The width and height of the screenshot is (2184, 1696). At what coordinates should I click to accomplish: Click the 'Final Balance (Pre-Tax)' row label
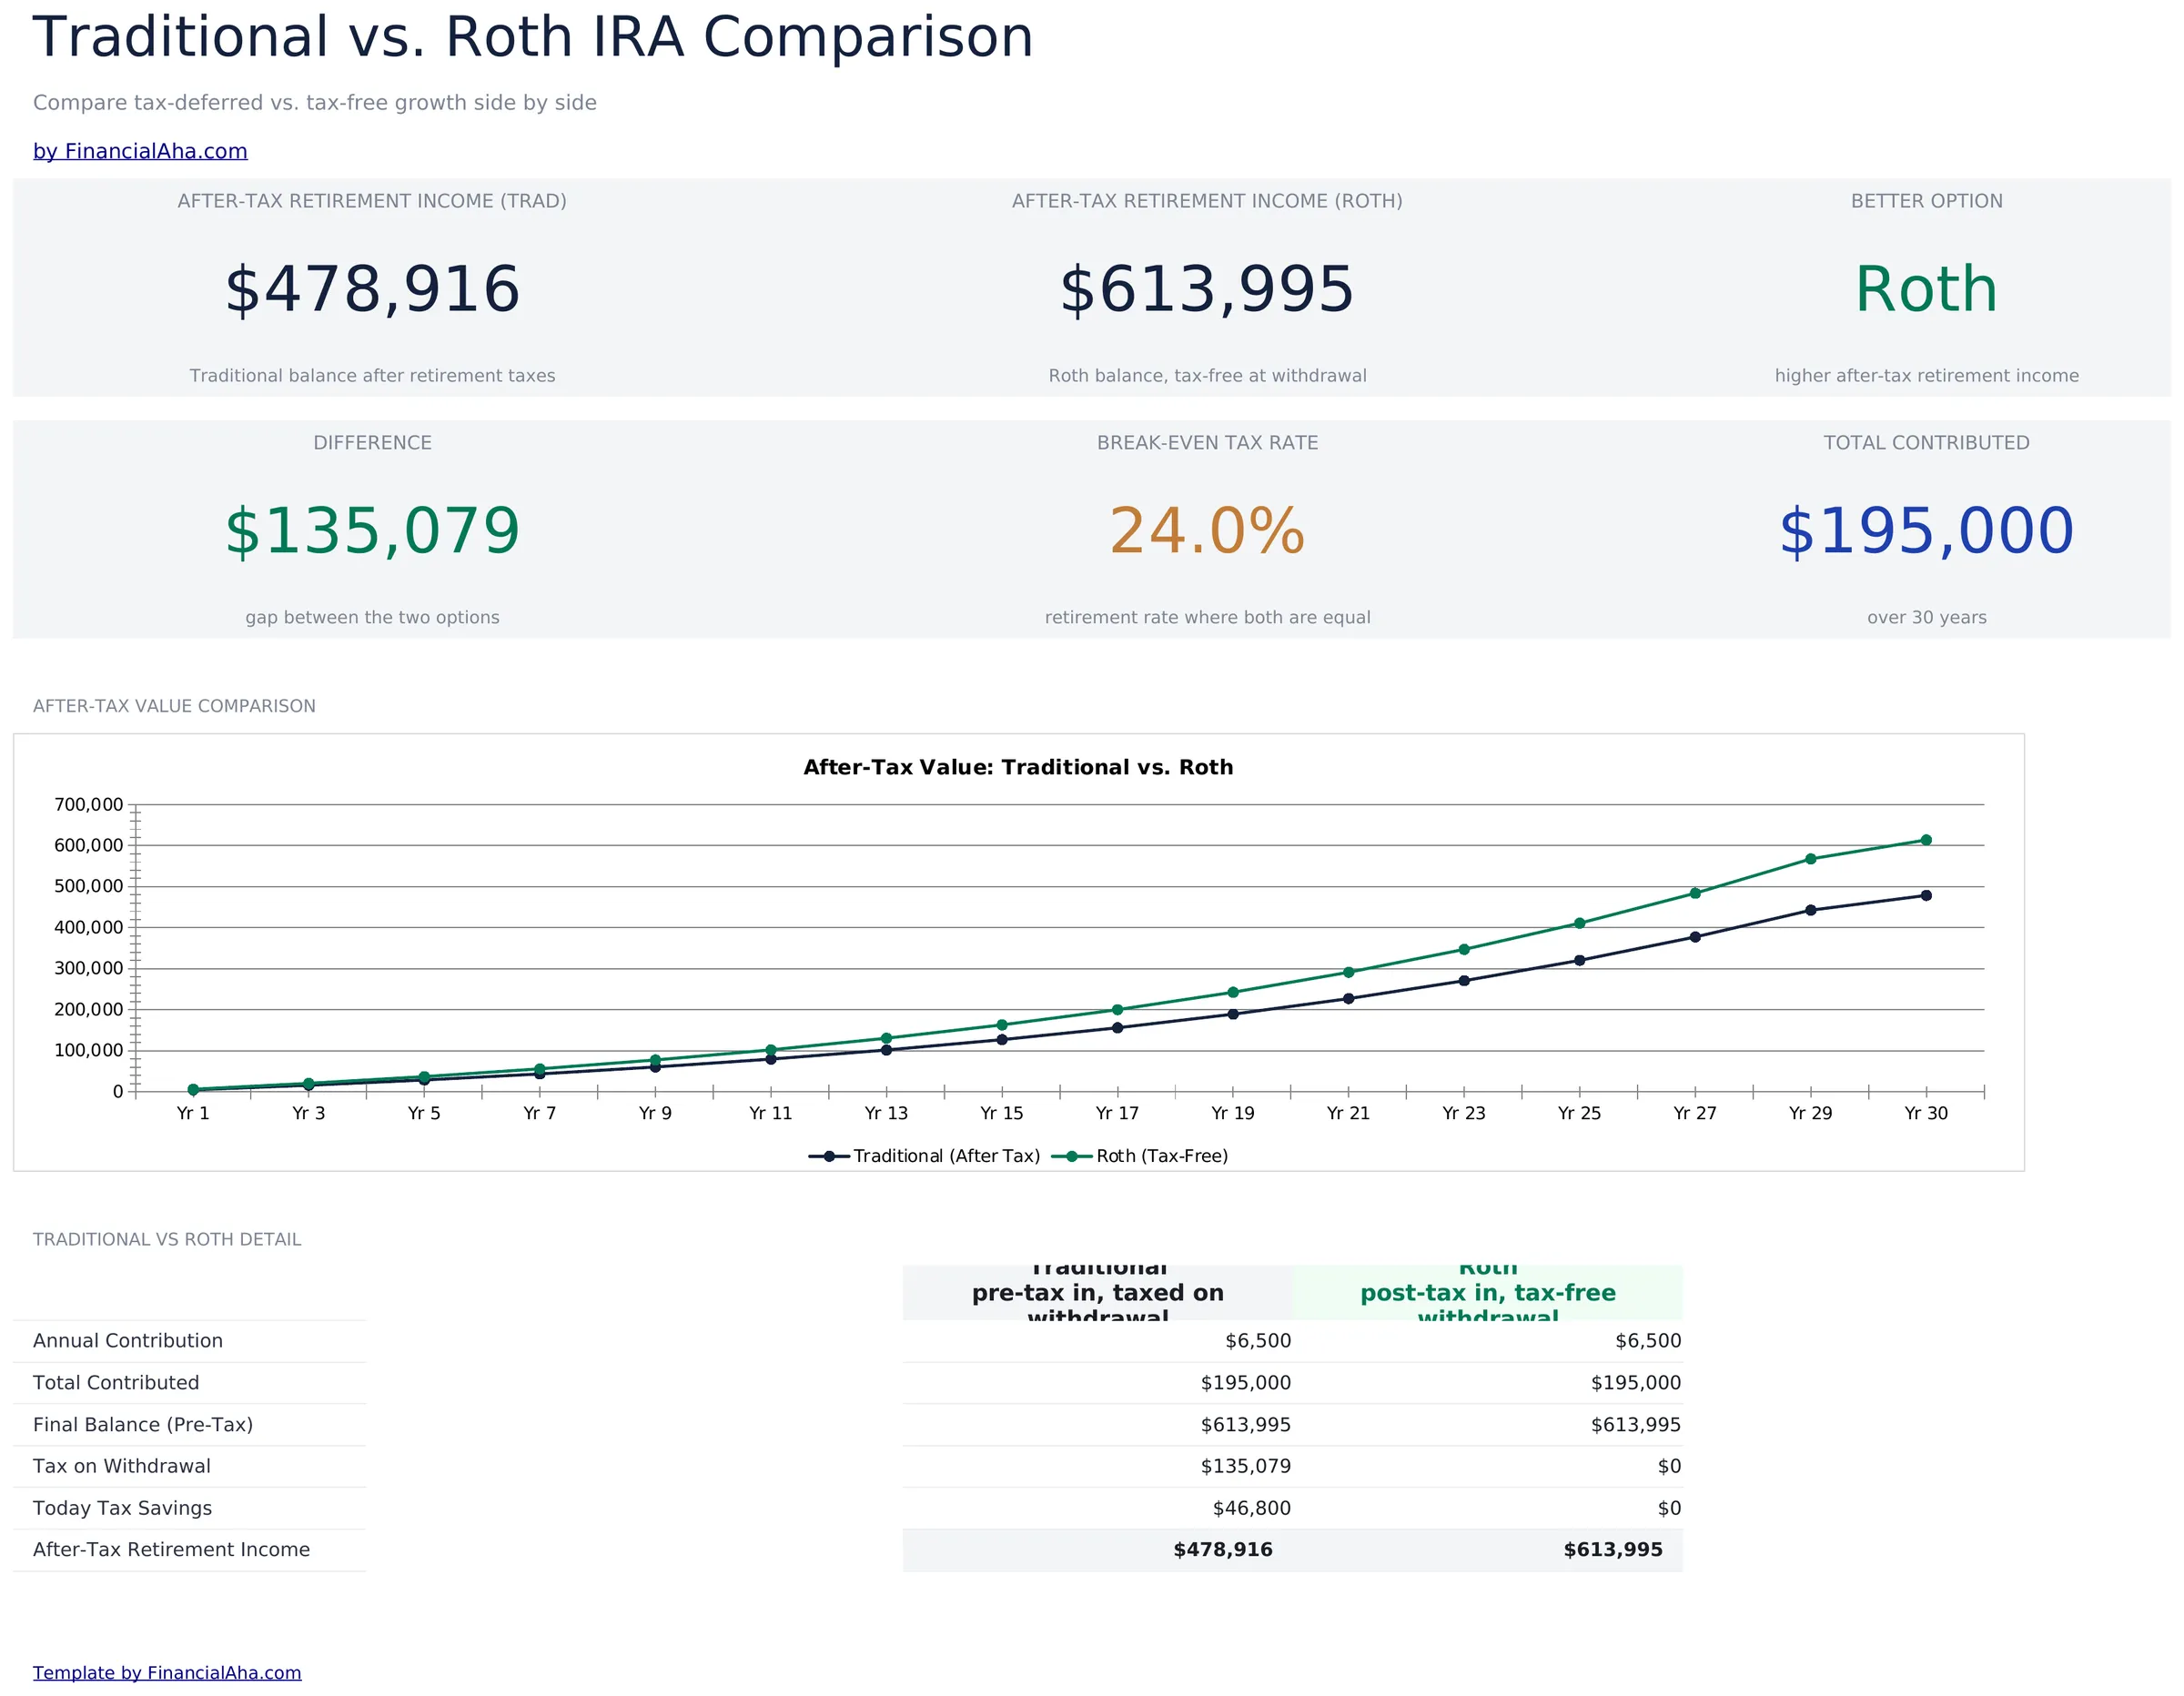coord(143,1425)
